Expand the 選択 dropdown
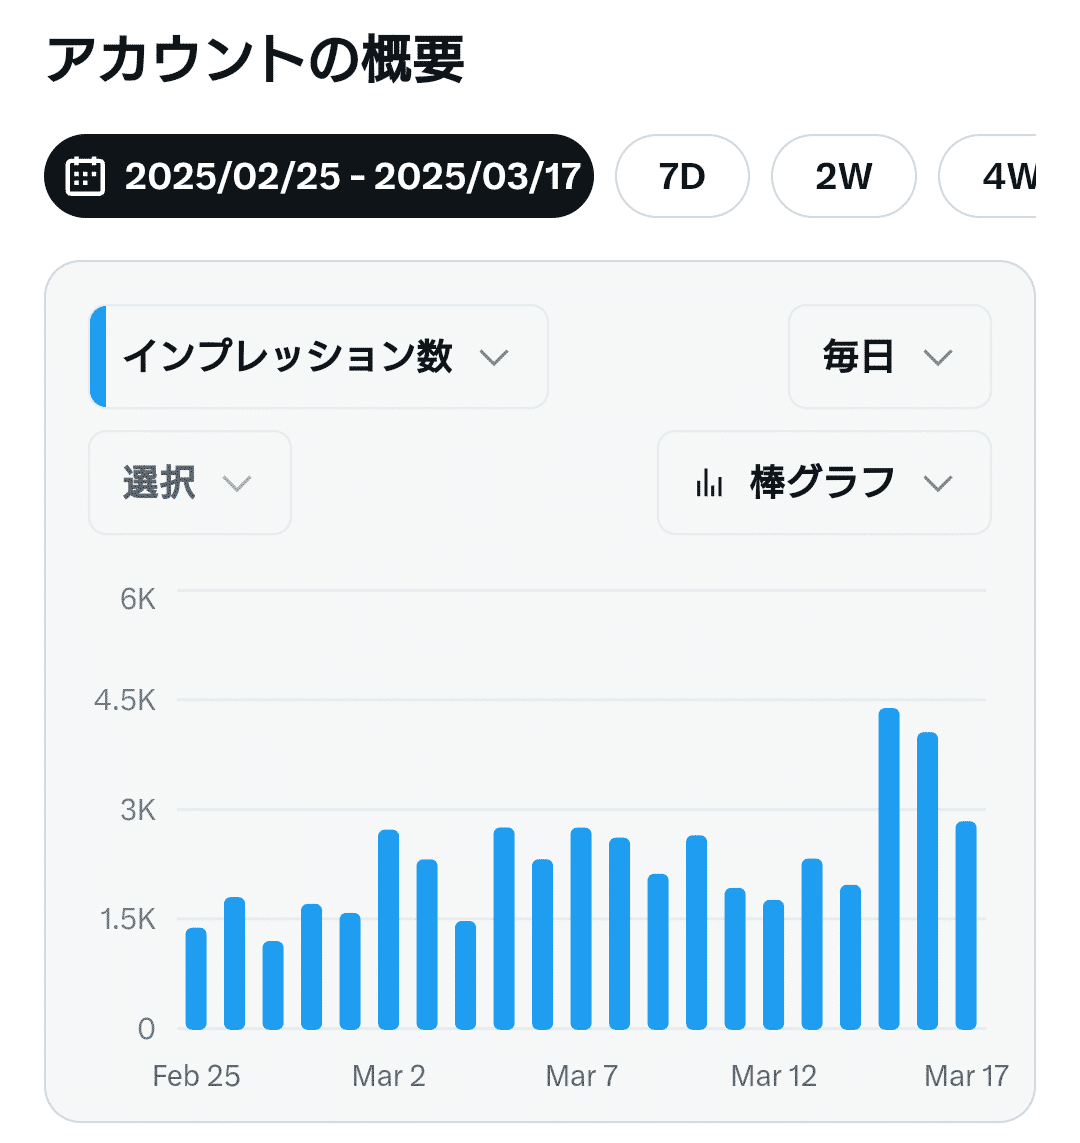 [x=189, y=483]
